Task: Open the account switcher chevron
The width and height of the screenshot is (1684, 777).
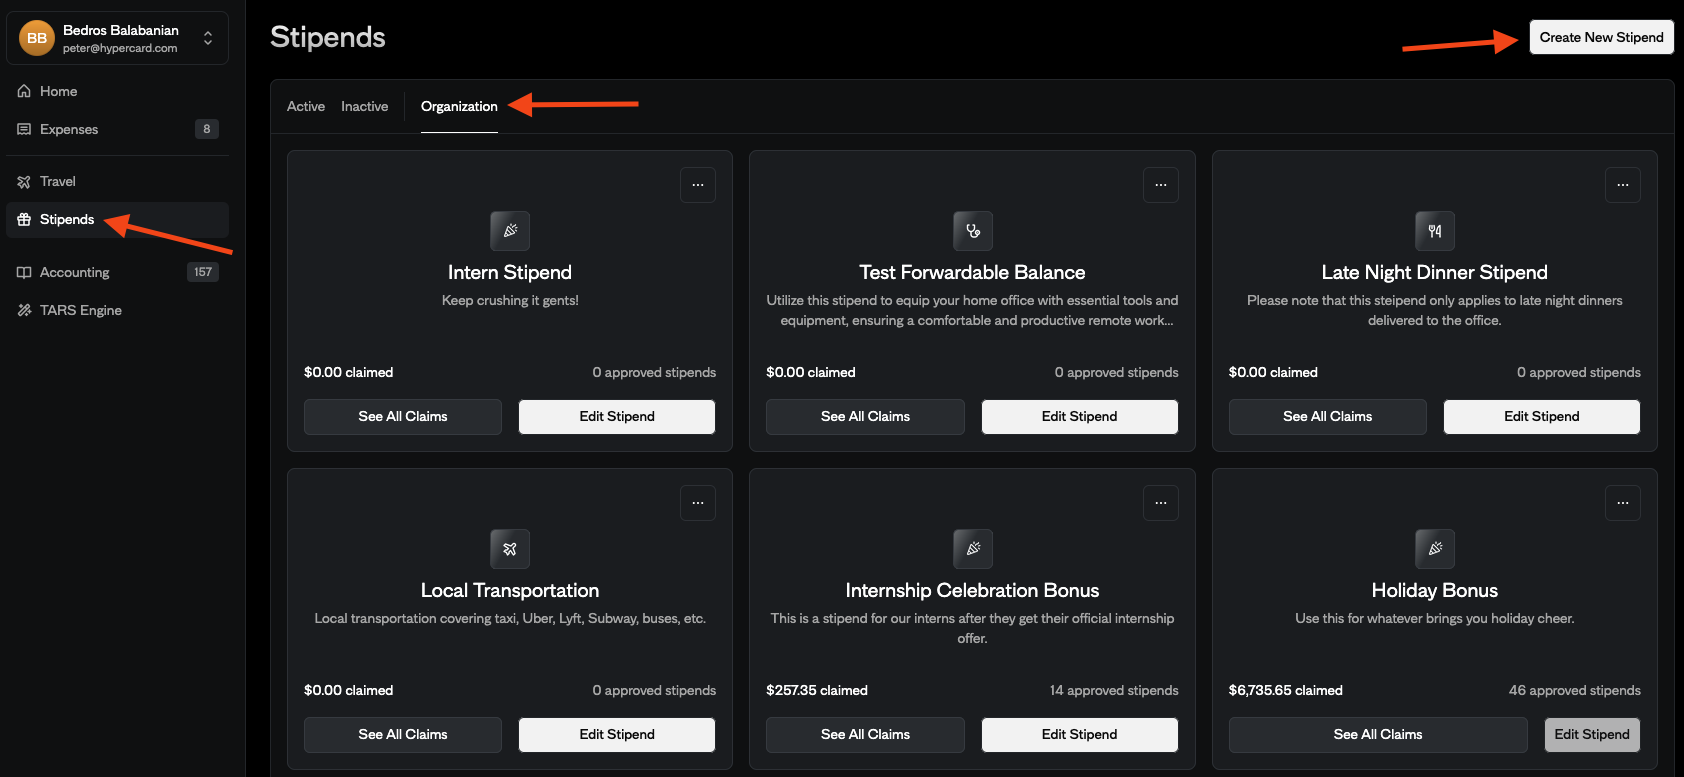Action: click(x=207, y=37)
